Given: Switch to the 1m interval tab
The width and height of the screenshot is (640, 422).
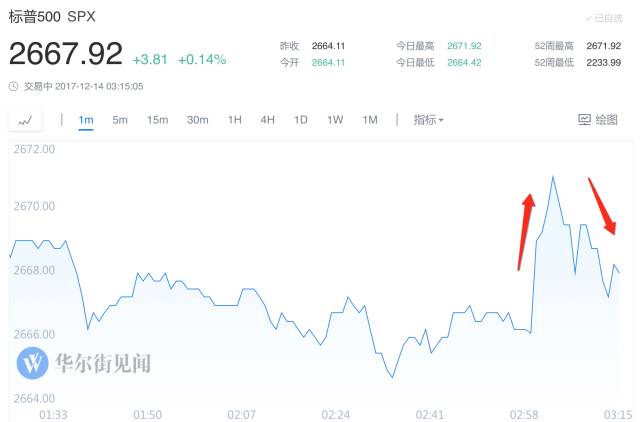Looking at the screenshot, I should 86,120.
